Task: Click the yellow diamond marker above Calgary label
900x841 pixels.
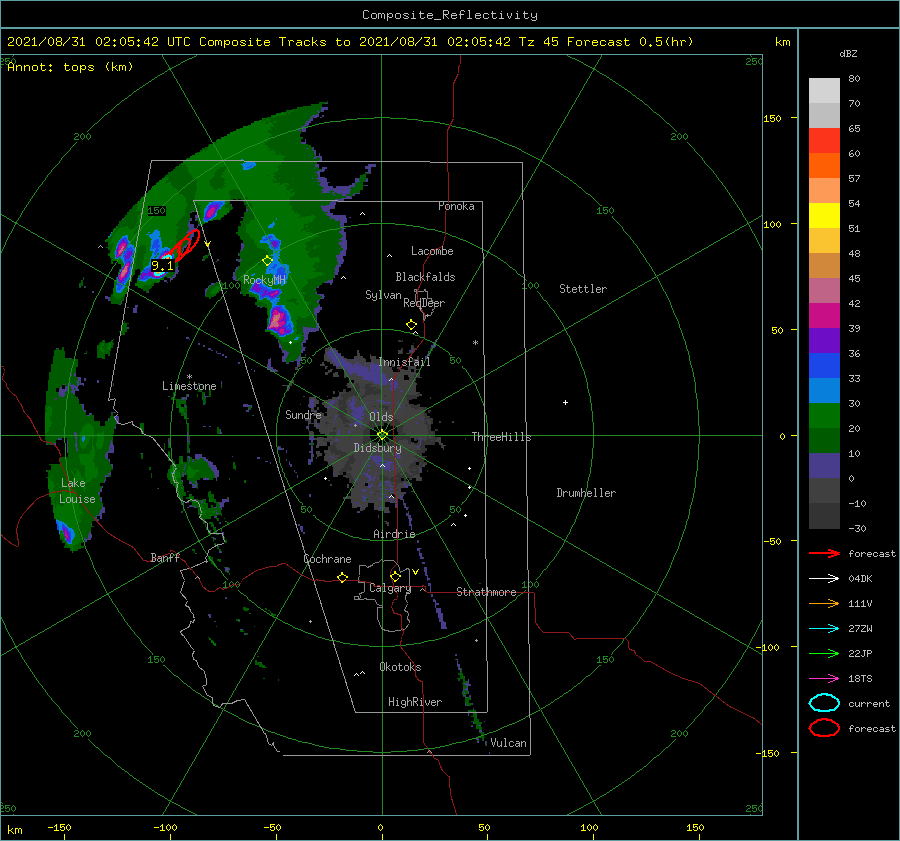Action: coord(395,576)
